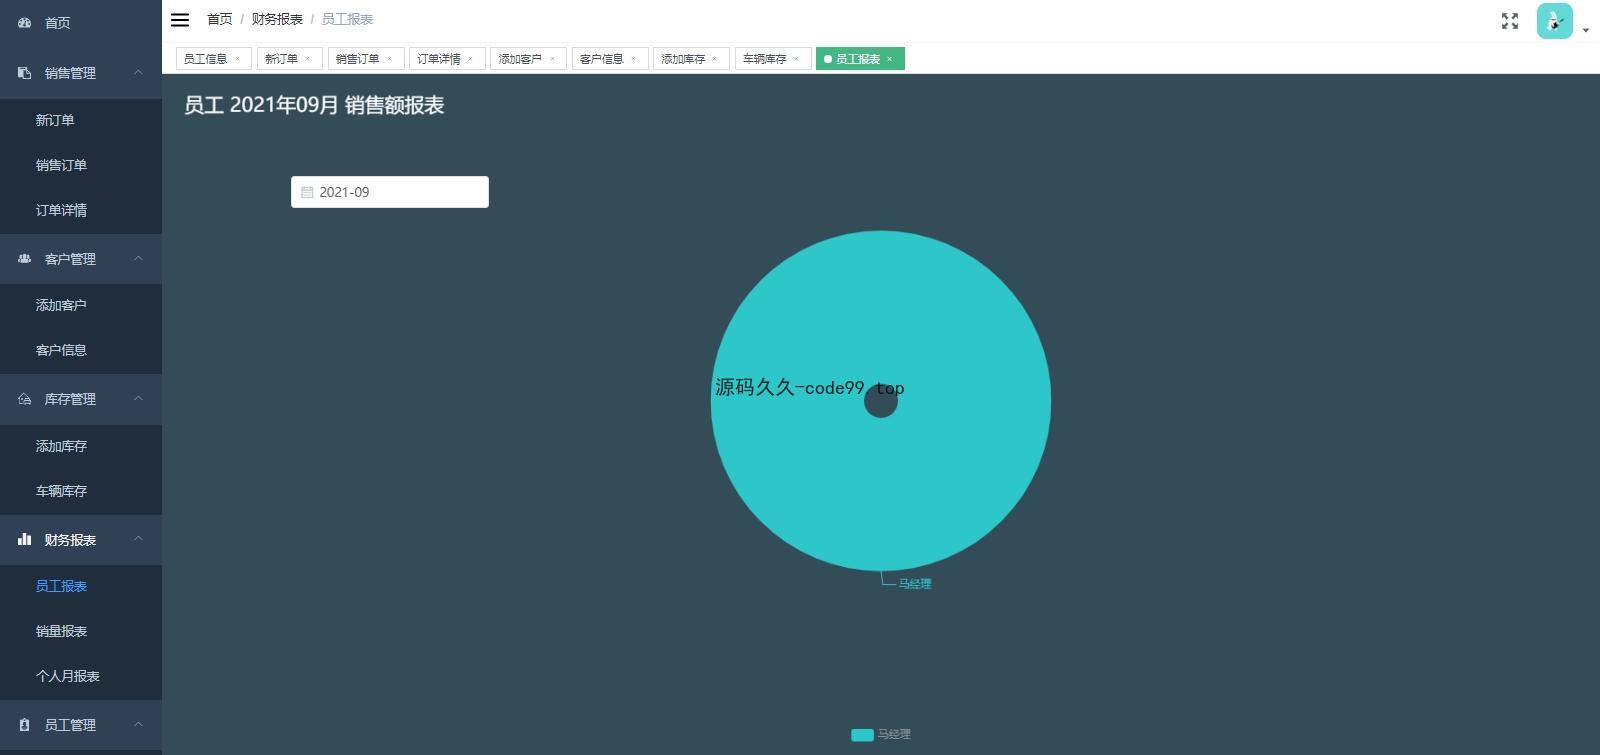Open 车辆库存 in the sidebar
The image size is (1600, 755).
[x=81, y=491]
